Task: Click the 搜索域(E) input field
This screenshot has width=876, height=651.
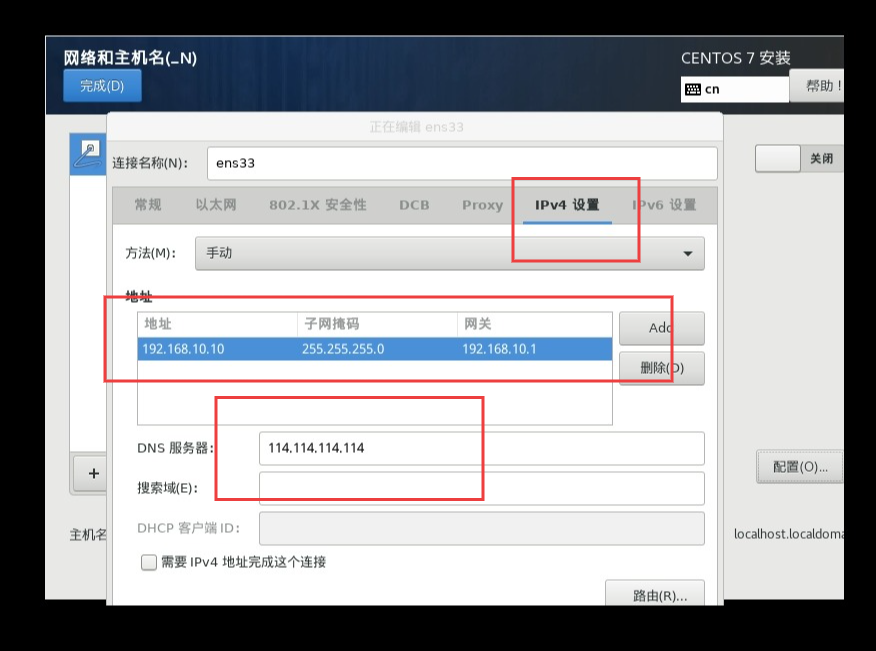Action: 482,488
